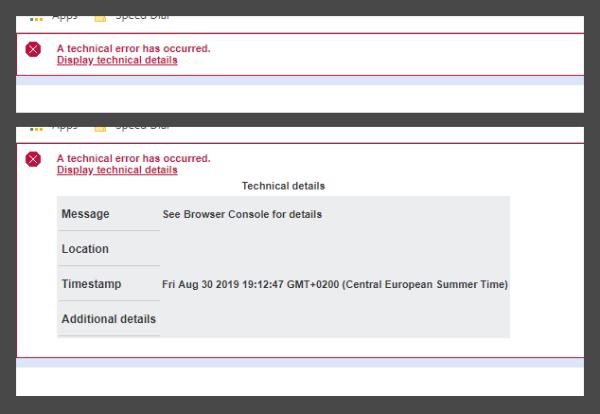Image resolution: width=600 pixels, height=414 pixels.
Task: Select the Fri Aug 30 2019 timestamp value
Action: coord(335,284)
